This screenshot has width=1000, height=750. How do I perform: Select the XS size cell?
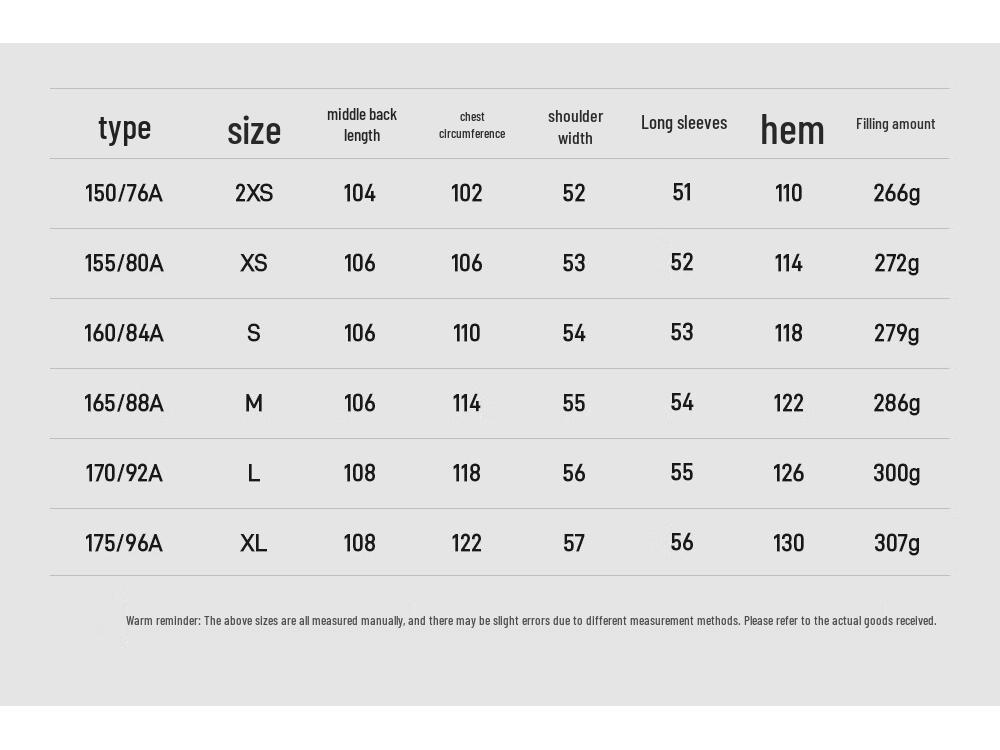[x=254, y=263]
